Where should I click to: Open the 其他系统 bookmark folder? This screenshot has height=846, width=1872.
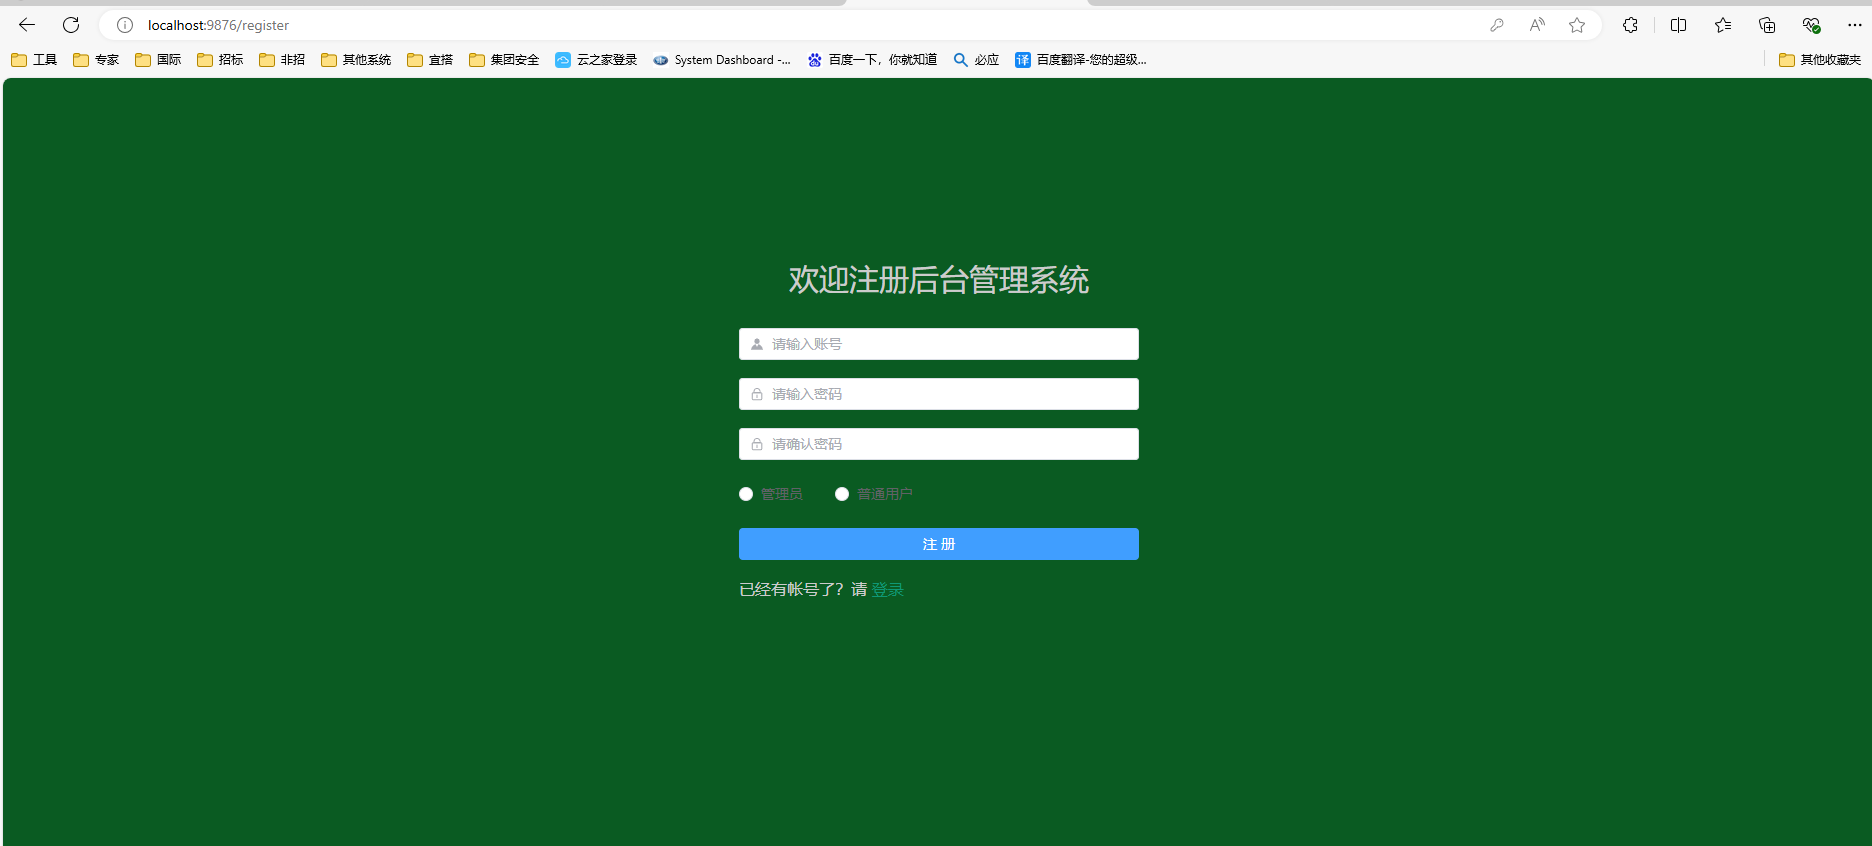pos(356,60)
